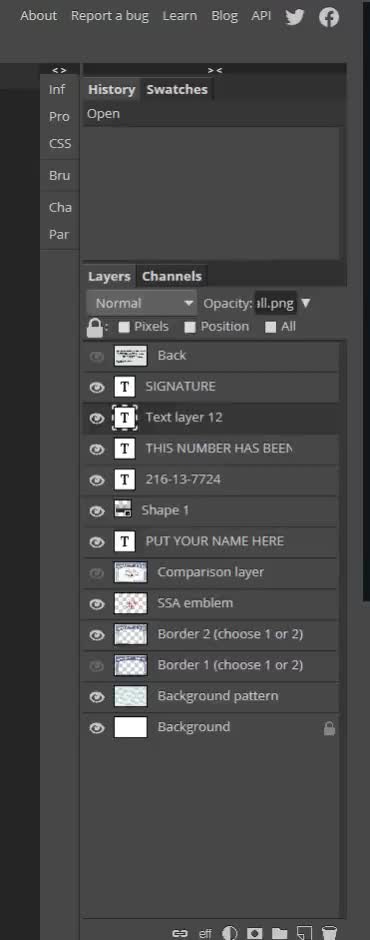Open the Facebook icon link
Image resolution: width=370 pixels, height=940 pixels.
tap(329, 17)
